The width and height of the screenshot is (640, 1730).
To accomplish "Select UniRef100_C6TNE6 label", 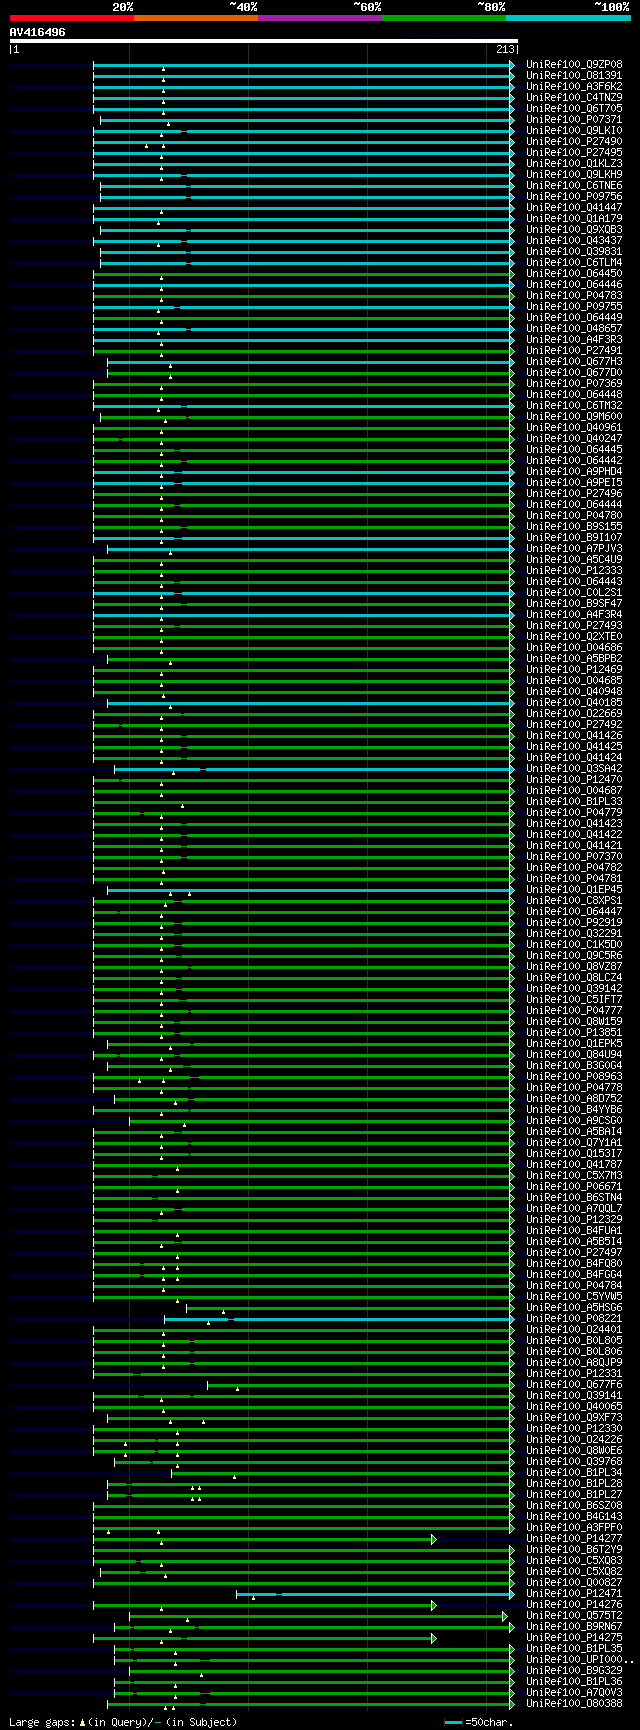I will [574, 186].
